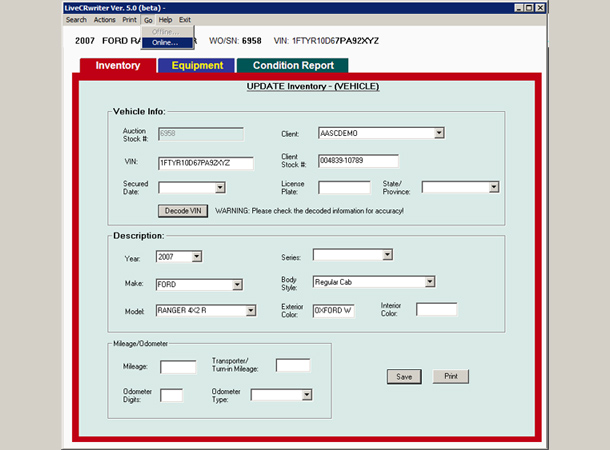Close the LiveCRwriter window
Image resolution: width=610 pixels, height=450 pixels.
coord(540,8)
